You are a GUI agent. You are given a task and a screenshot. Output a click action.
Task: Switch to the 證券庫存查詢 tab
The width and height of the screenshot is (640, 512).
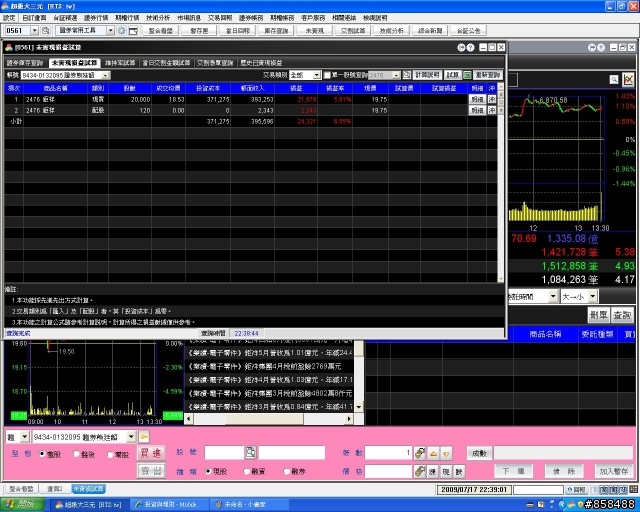(x=25, y=63)
